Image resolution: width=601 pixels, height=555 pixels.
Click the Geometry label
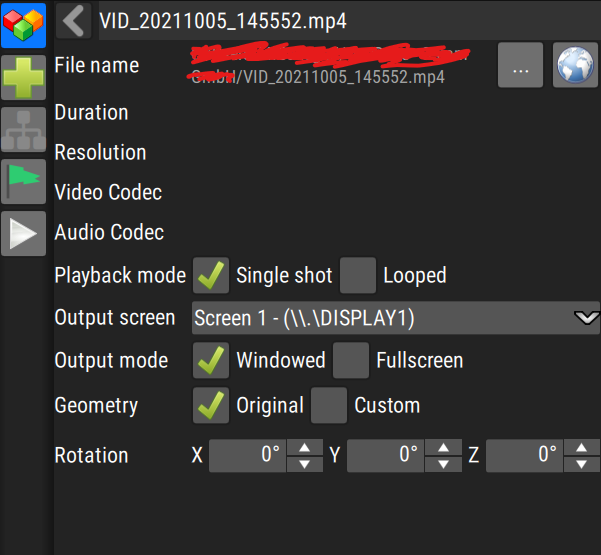tap(96, 406)
